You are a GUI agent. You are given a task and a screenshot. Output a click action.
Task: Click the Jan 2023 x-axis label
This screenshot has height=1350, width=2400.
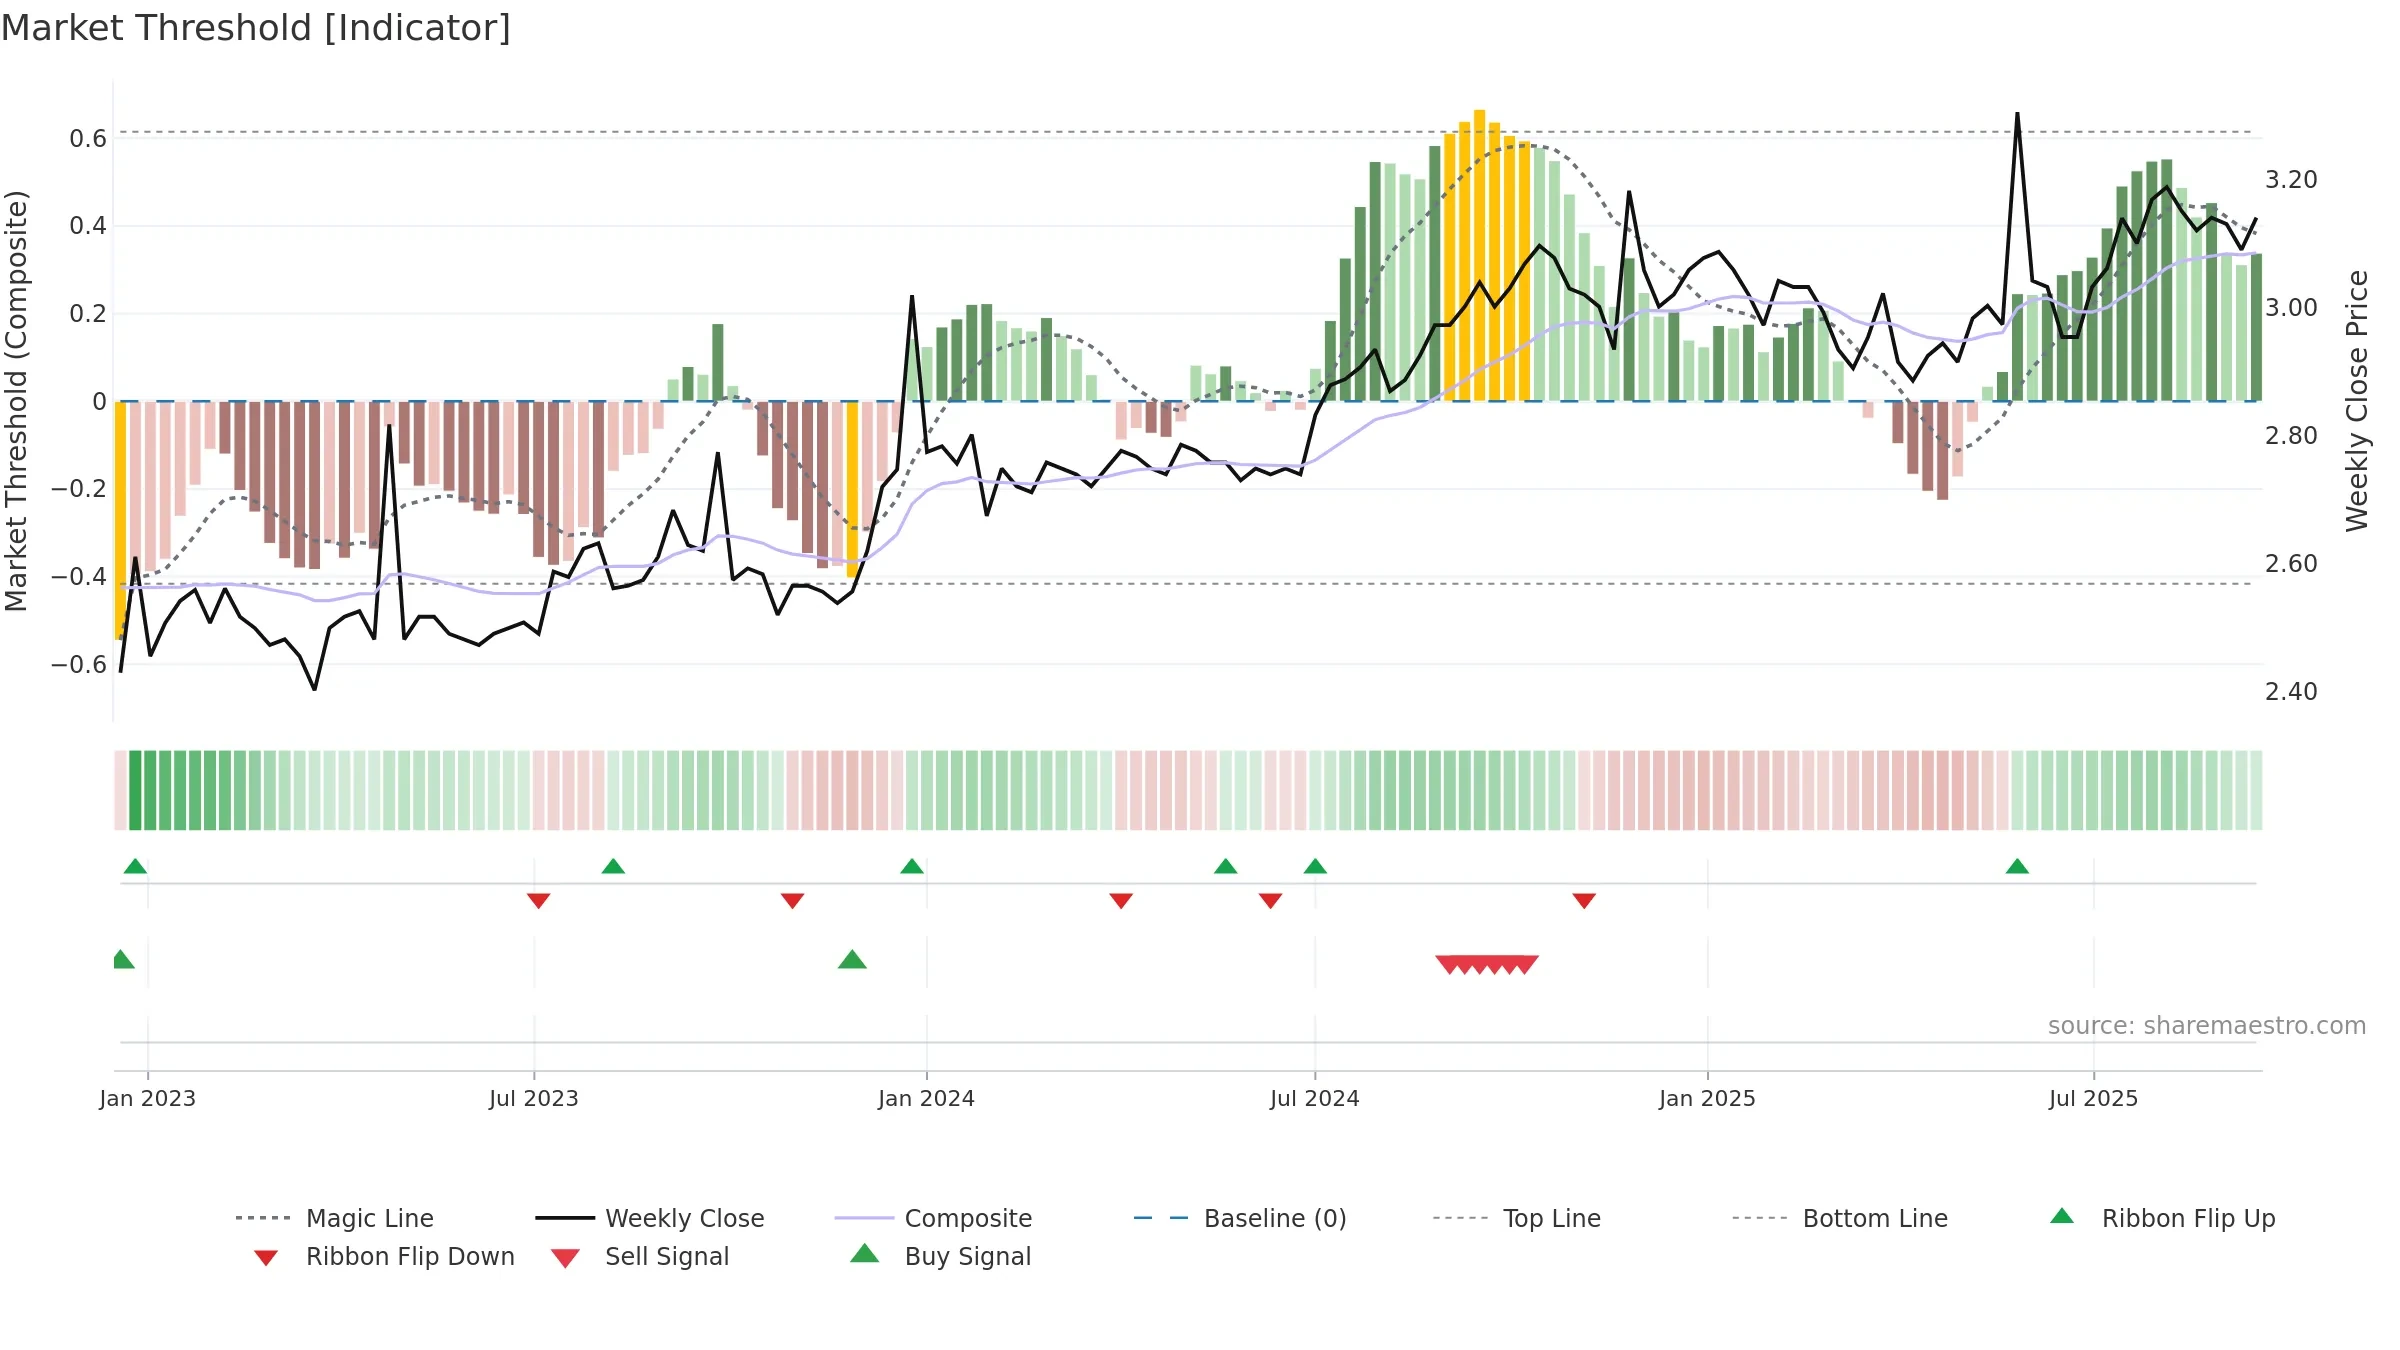(x=148, y=1098)
